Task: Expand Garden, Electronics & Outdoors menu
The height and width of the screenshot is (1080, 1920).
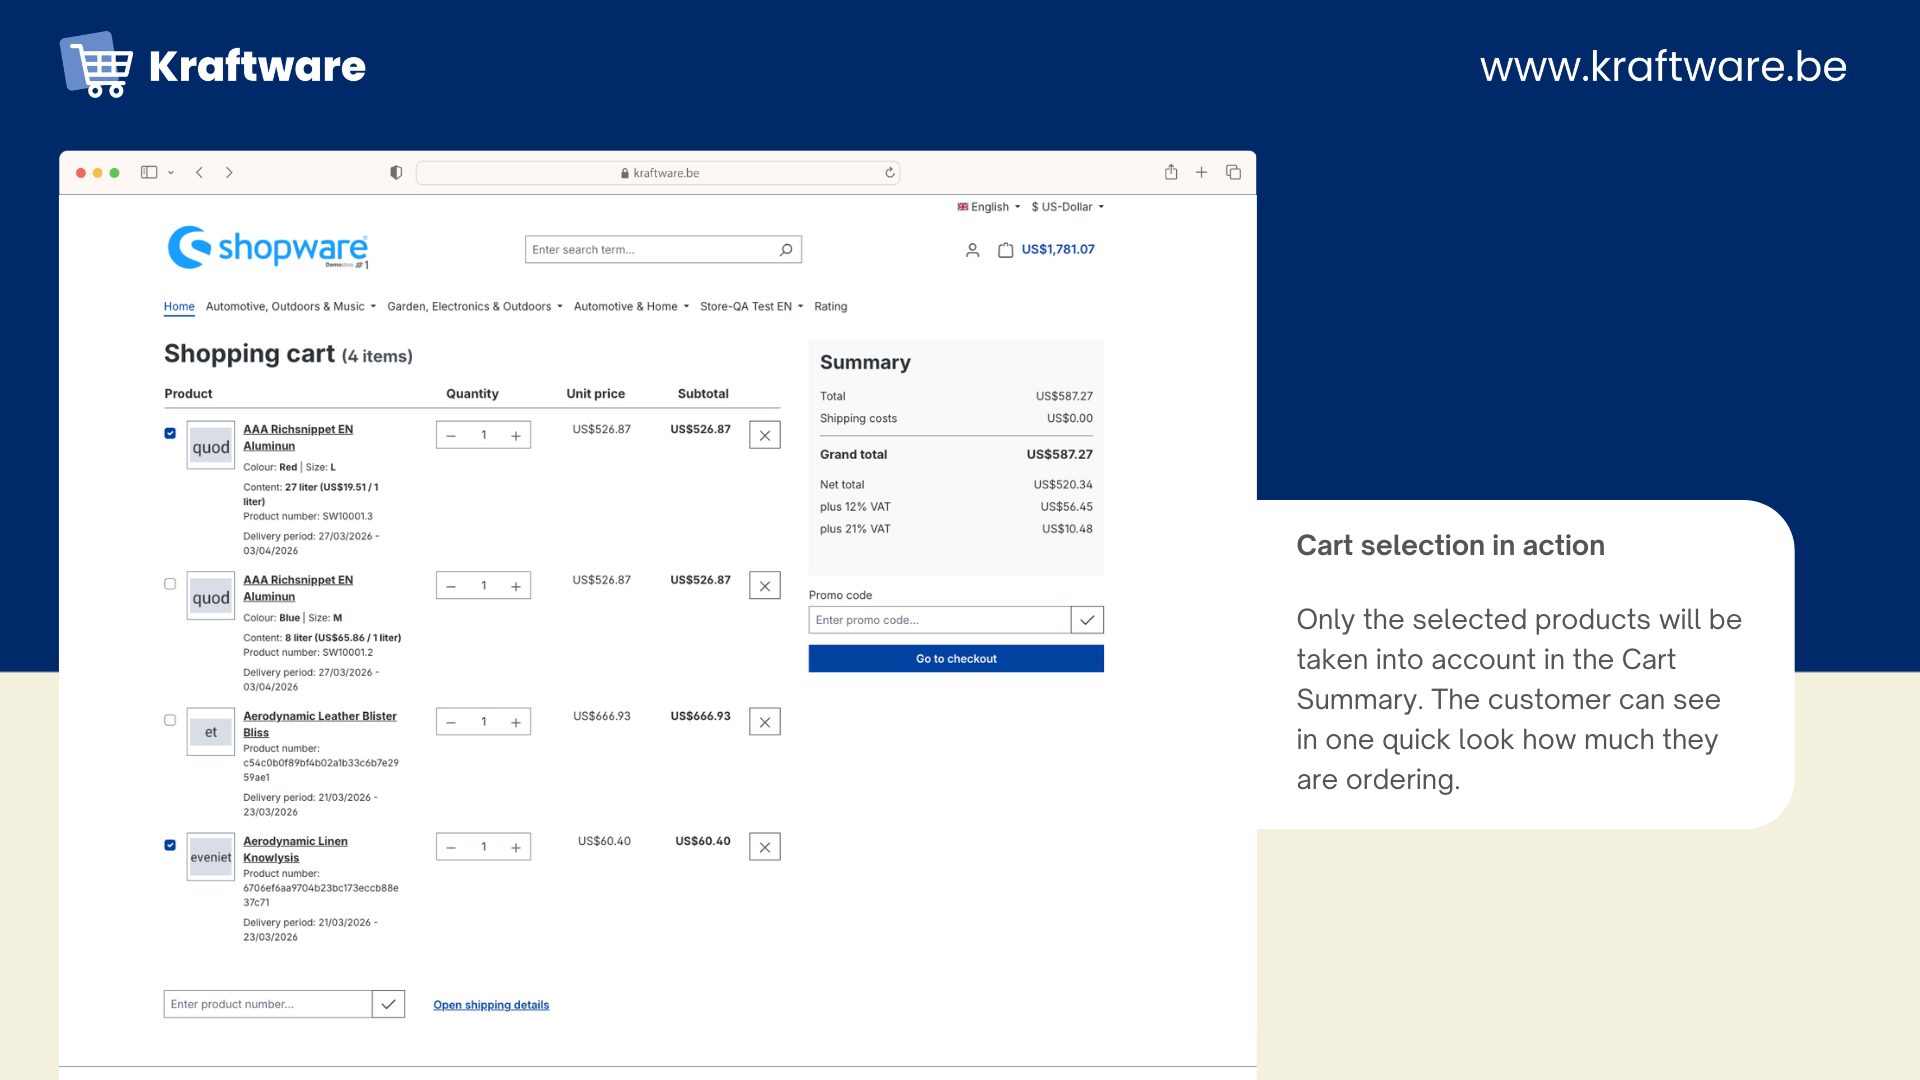Action: [475, 307]
